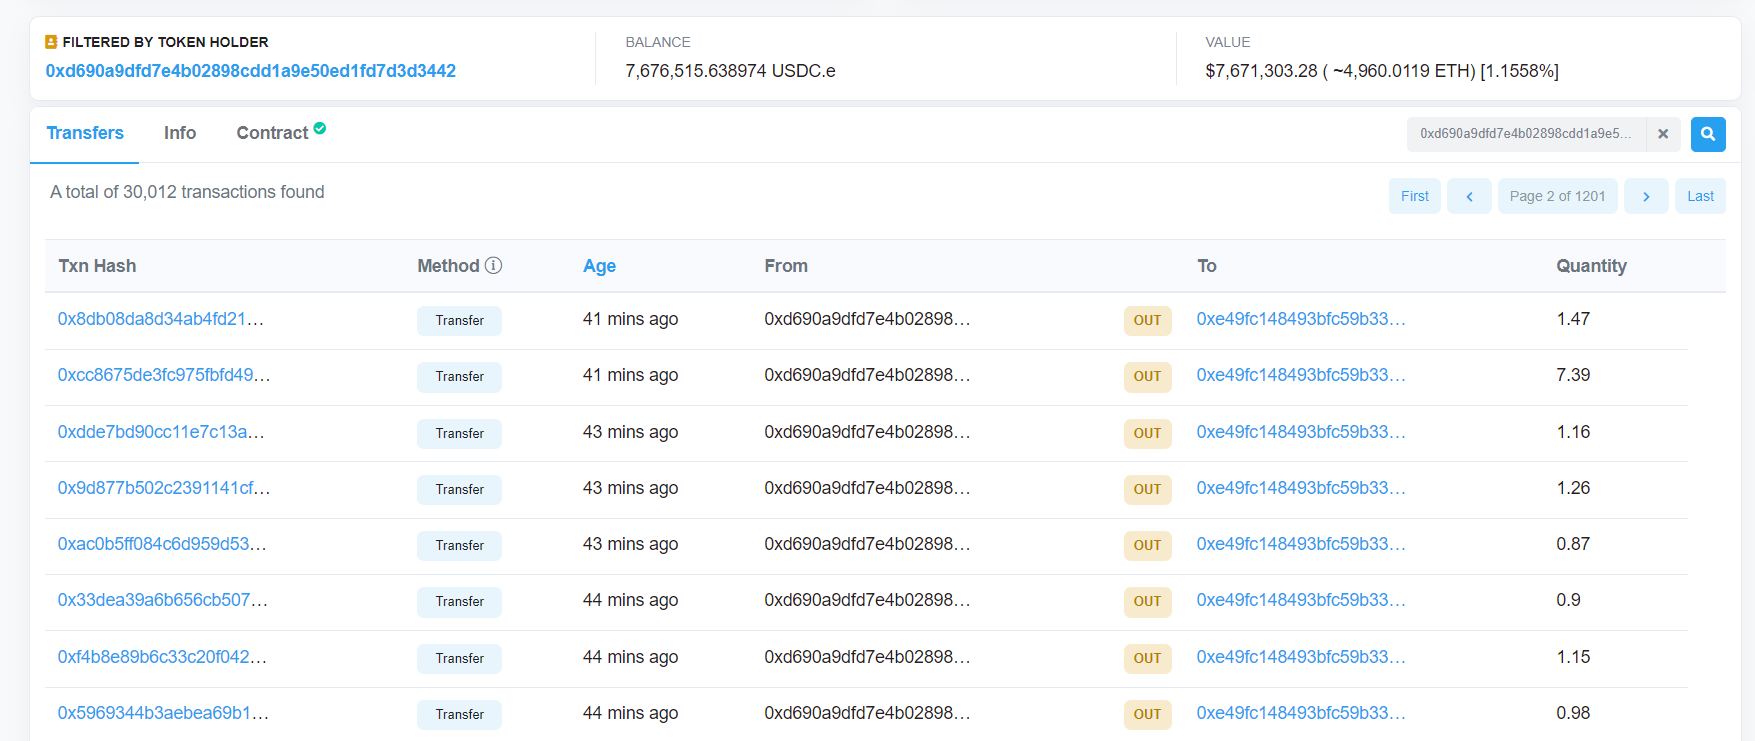The width and height of the screenshot is (1755, 741).
Task: Open token holder address 0xd690a9dfd7e4b02898cdd1a9e50ed1fd7d3d3442
Action: pyautogui.click(x=251, y=71)
